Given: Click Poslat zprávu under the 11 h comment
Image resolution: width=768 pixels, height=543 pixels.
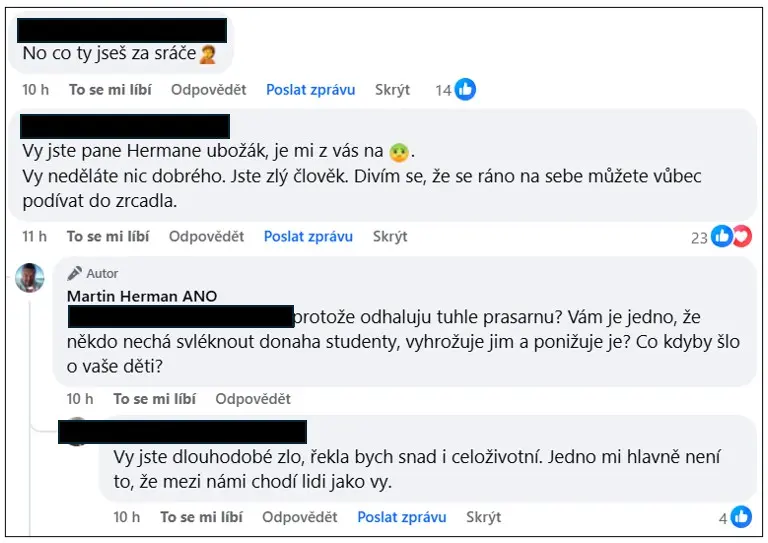Looking at the screenshot, I should pyautogui.click(x=308, y=236).
